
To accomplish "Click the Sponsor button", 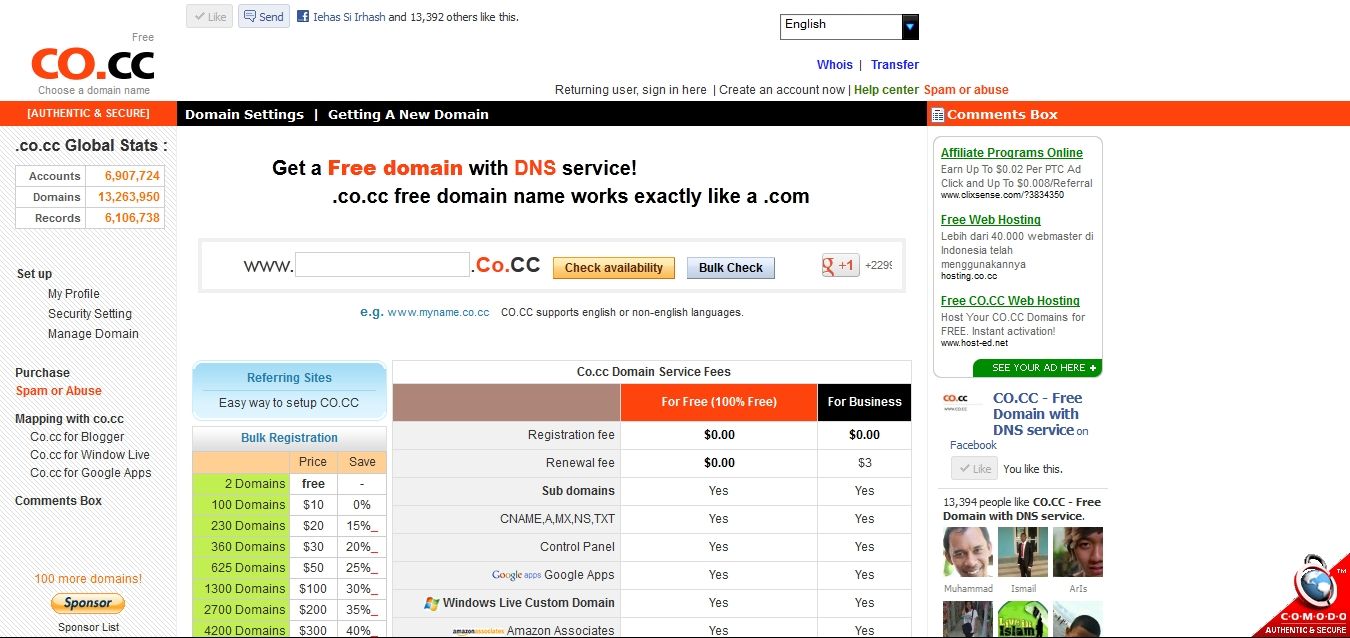I will tap(88, 603).
